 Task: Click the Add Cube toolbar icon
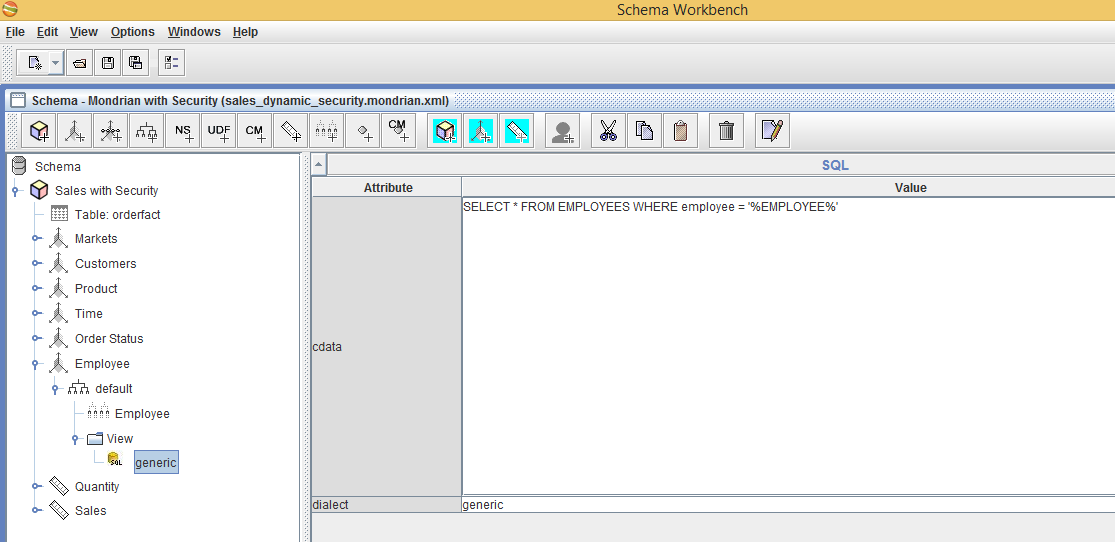39,131
